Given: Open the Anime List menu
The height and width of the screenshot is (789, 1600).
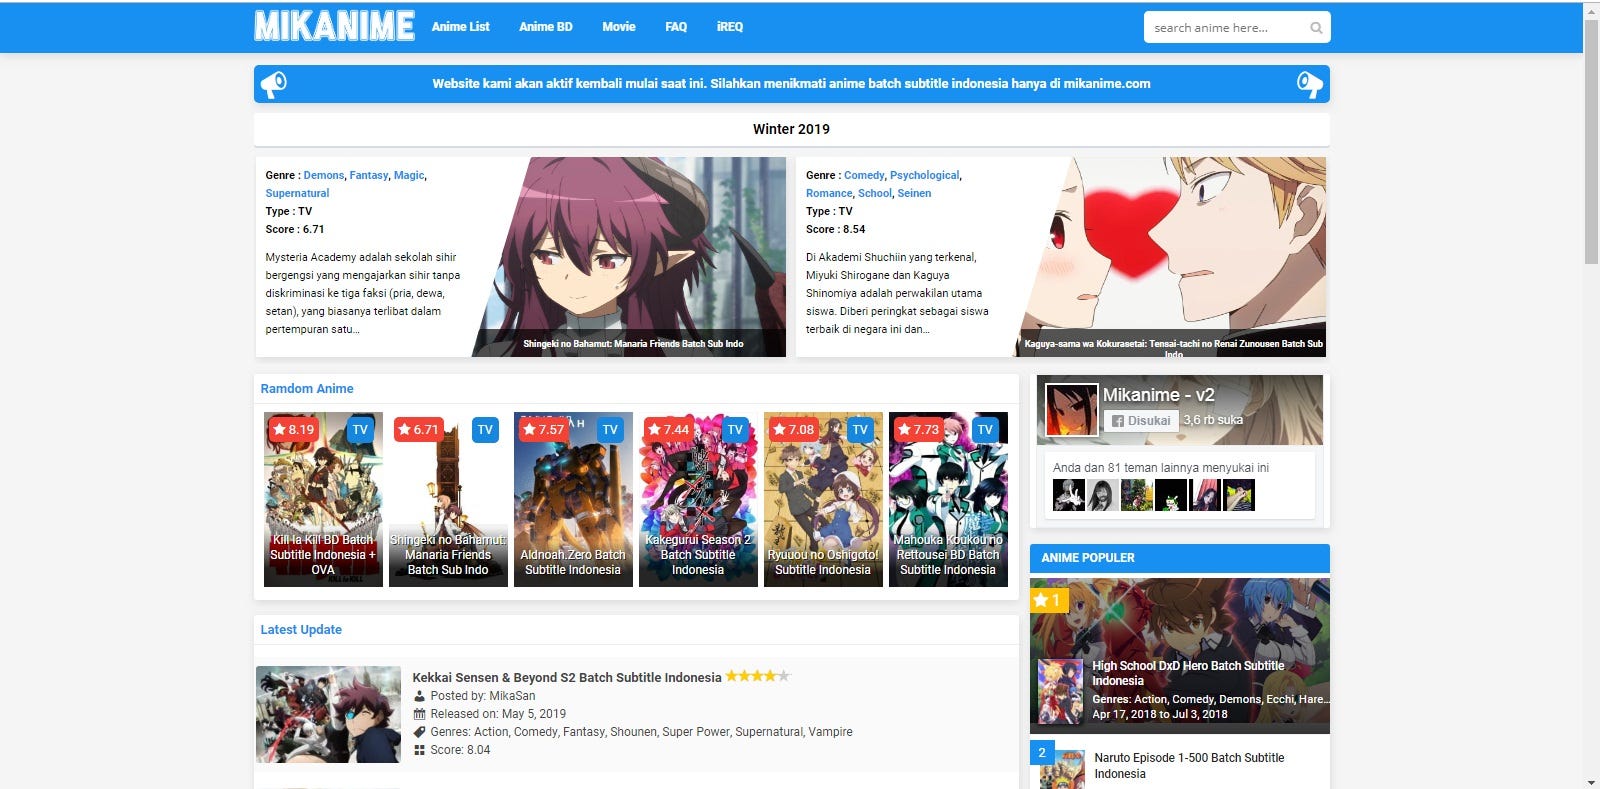Looking at the screenshot, I should coord(460,27).
